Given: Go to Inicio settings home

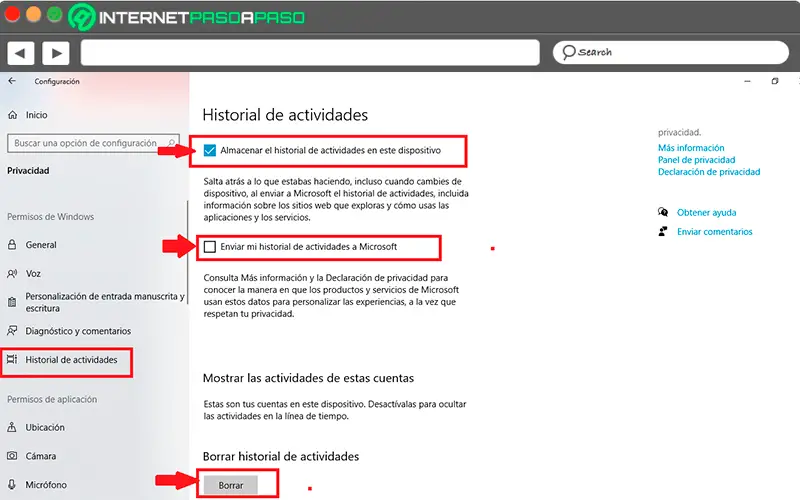Looking at the screenshot, I should pyautogui.click(x=36, y=115).
